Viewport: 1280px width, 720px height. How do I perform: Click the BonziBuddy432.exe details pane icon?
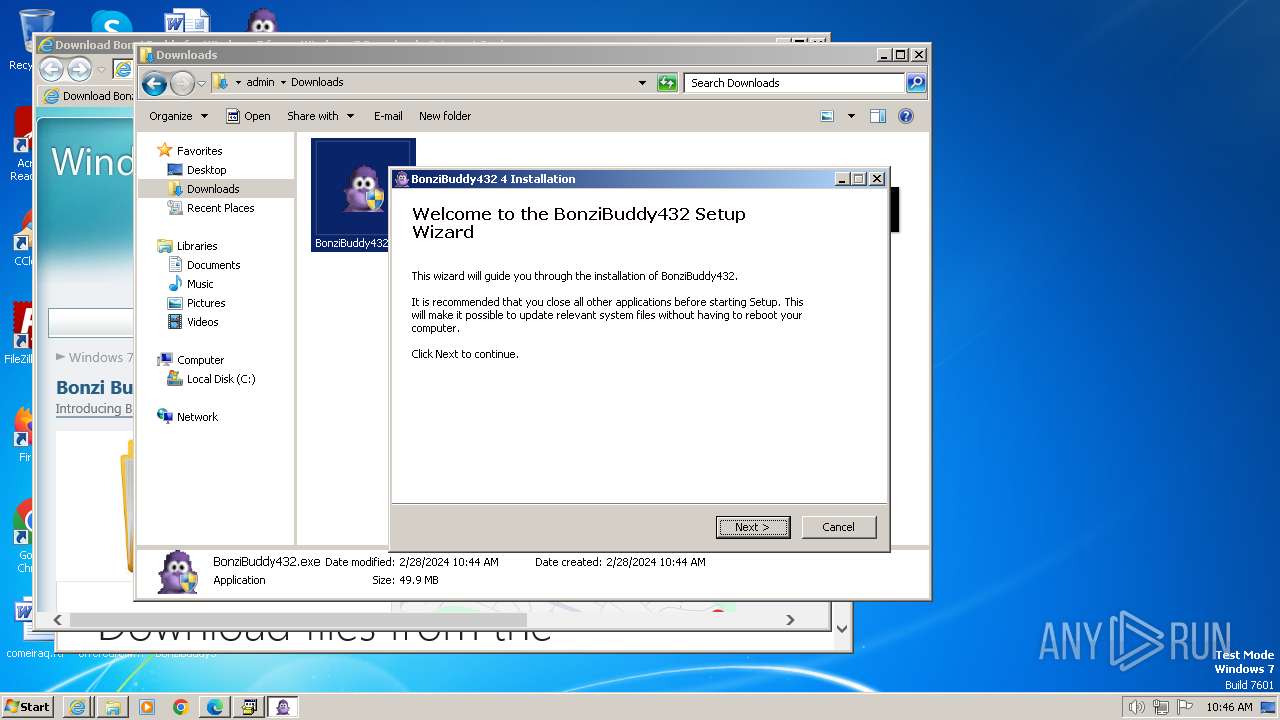click(x=178, y=572)
